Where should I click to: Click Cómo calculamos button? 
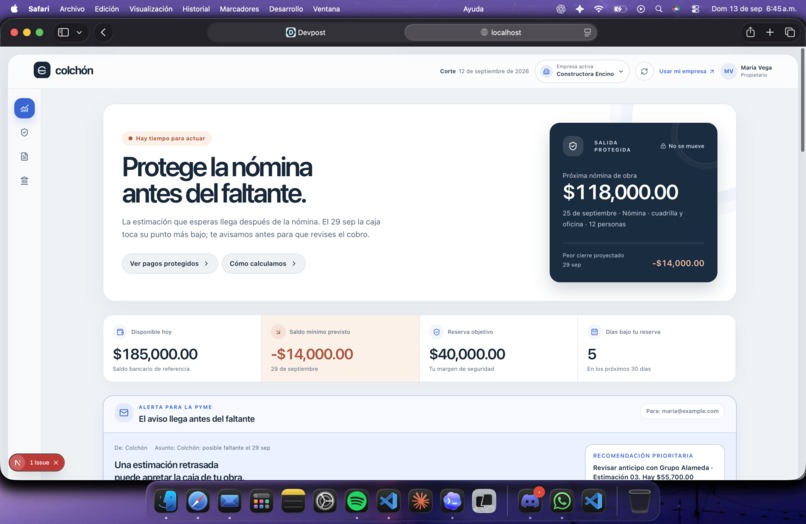(x=263, y=263)
